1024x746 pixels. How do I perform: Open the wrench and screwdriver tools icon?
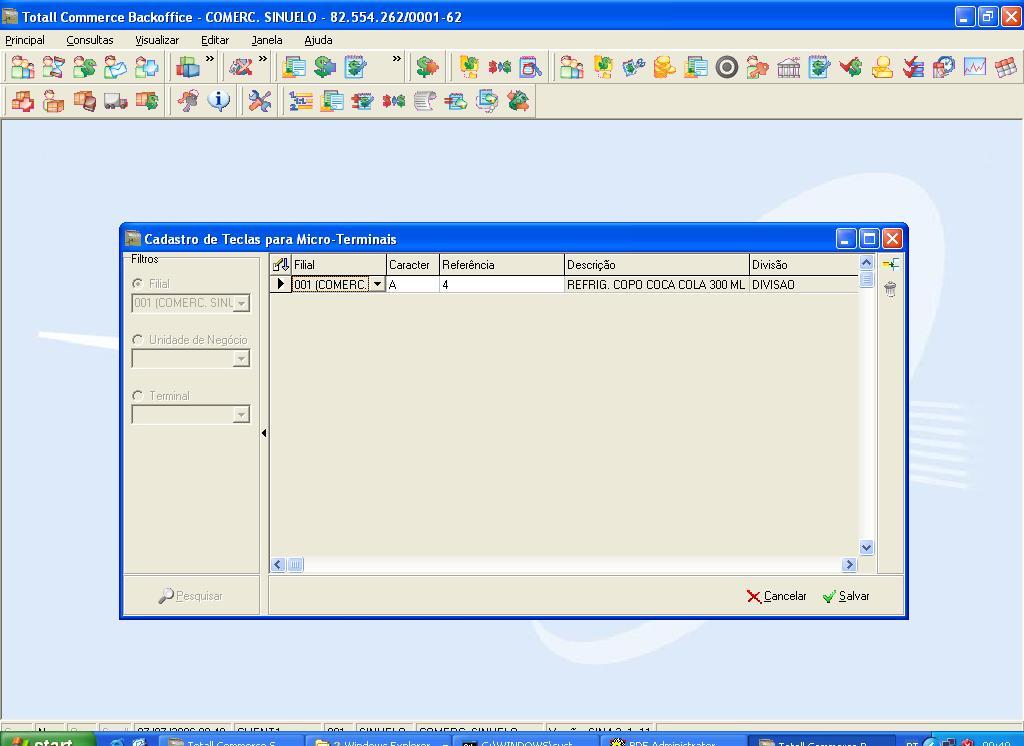[260, 101]
